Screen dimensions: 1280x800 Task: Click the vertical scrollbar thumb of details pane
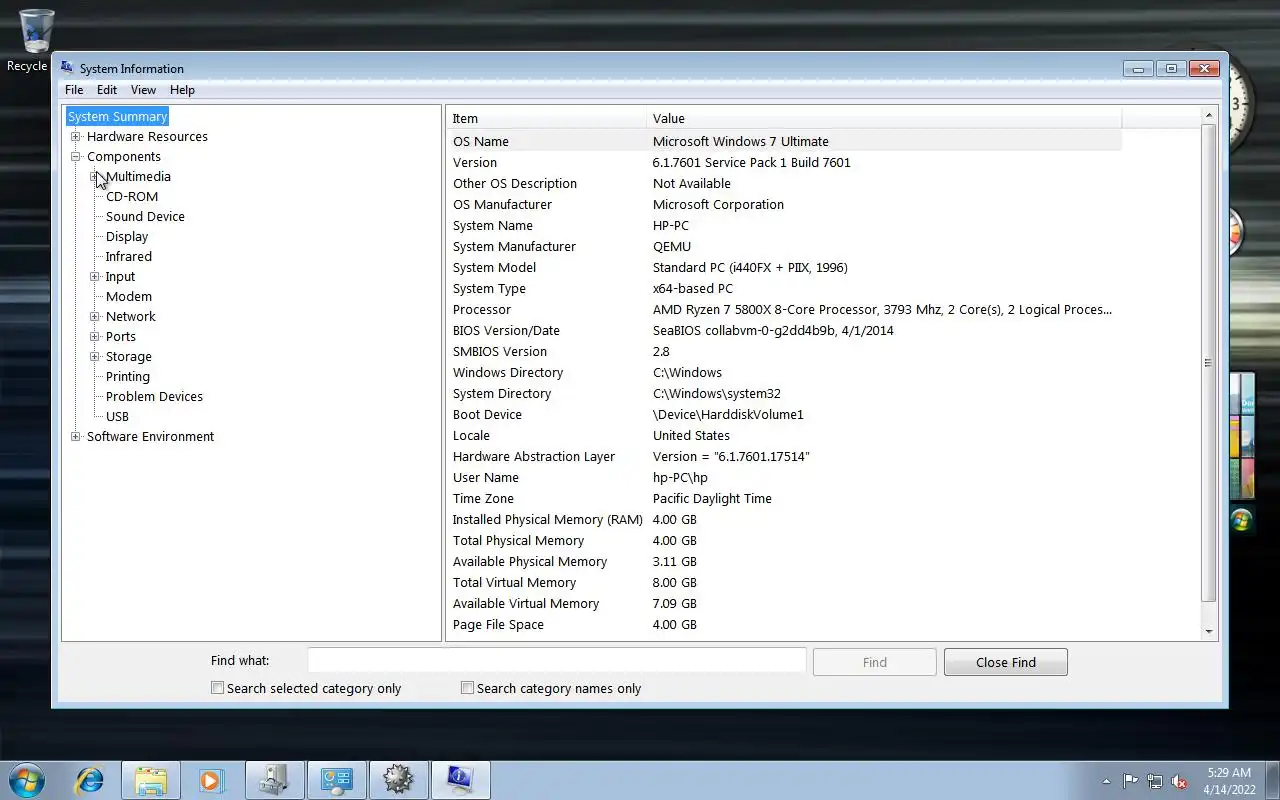tap(1208, 363)
